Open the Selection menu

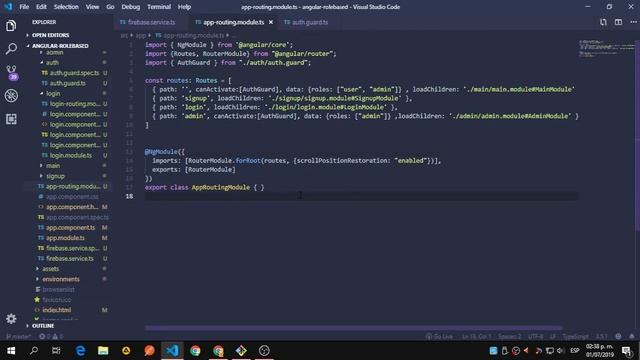tap(66, 7)
